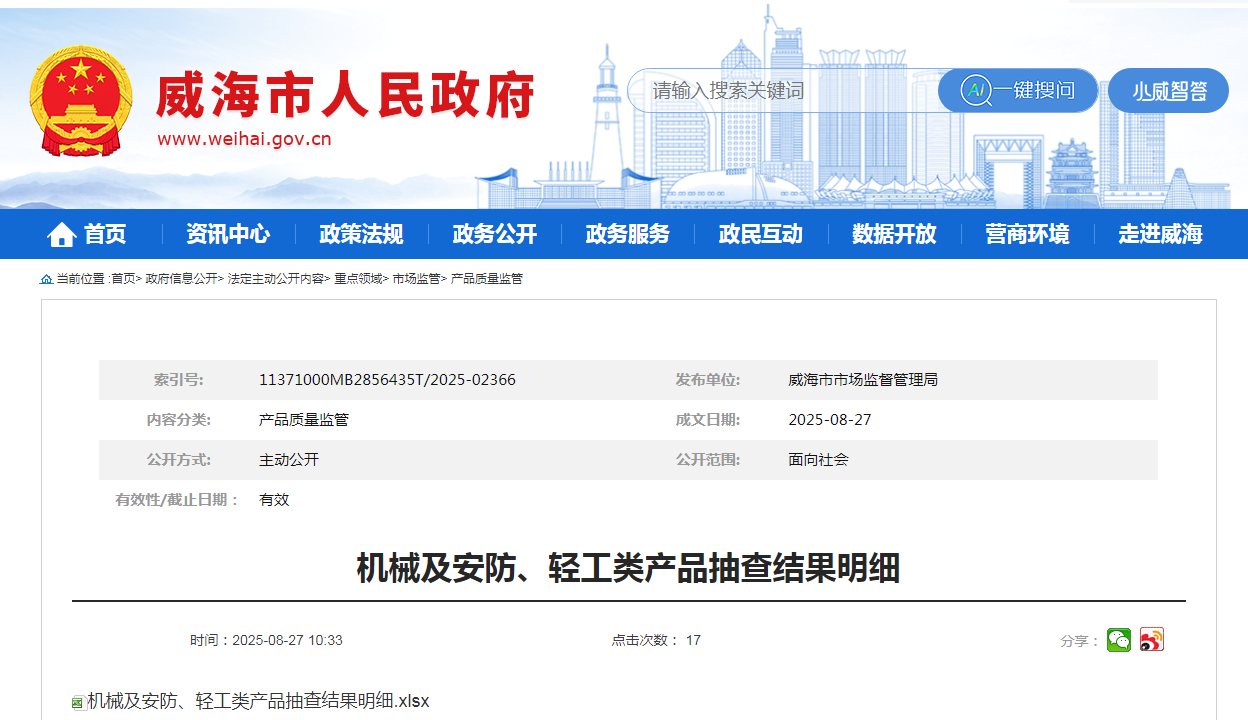This screenshot has width=1248, height=720.
Task: Click the 分享 label
Action: pos(1080,641)
